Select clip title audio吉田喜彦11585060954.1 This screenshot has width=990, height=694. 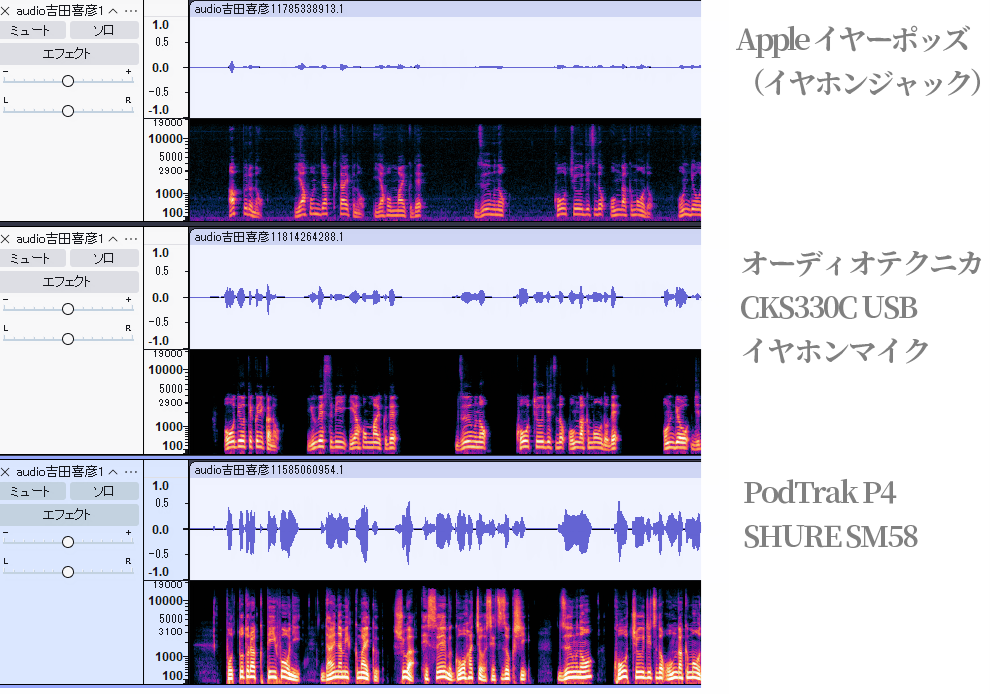tap(268, 470)
